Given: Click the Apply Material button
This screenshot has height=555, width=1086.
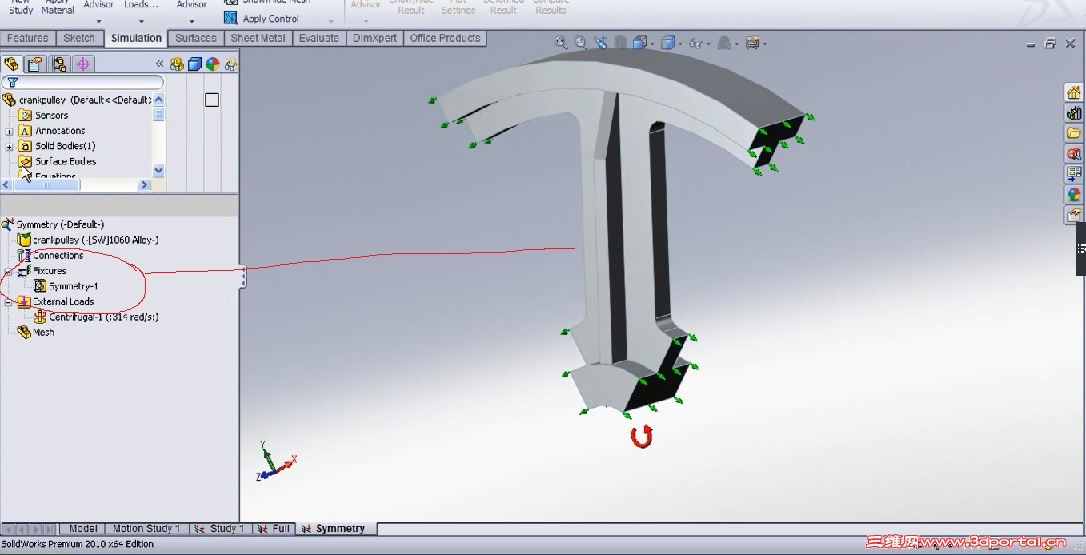Looking at the screenshot, I should pyautogui.click(x=58, y=7).
